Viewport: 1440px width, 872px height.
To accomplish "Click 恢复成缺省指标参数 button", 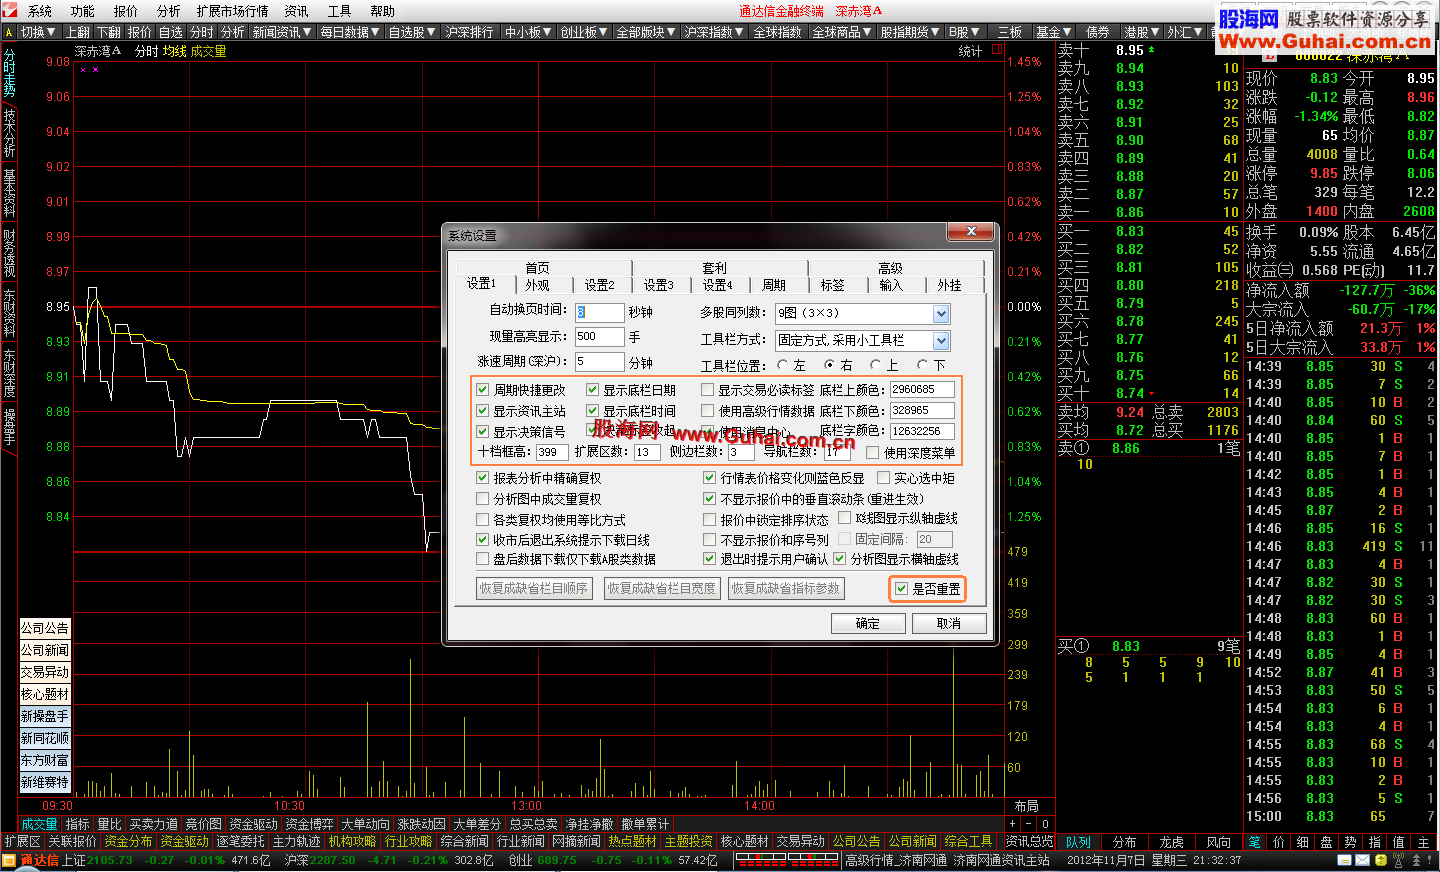I will tap(786, 588).
